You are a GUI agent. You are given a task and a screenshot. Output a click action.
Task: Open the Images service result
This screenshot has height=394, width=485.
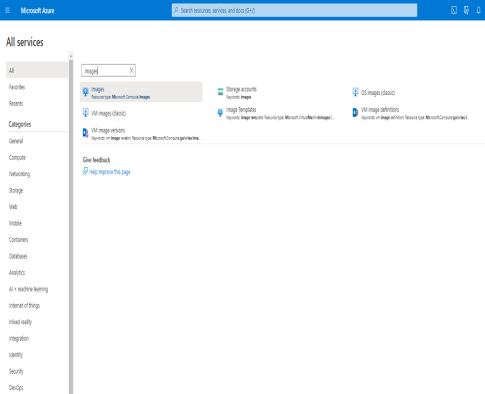point(141,92)
